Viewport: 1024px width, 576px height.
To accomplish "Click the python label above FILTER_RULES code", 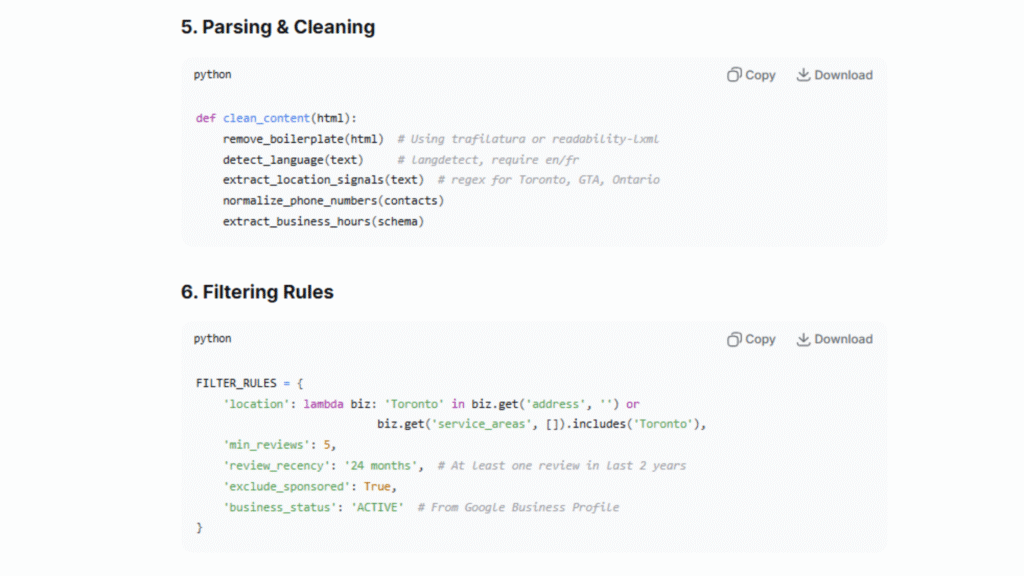I will (212, 339).
